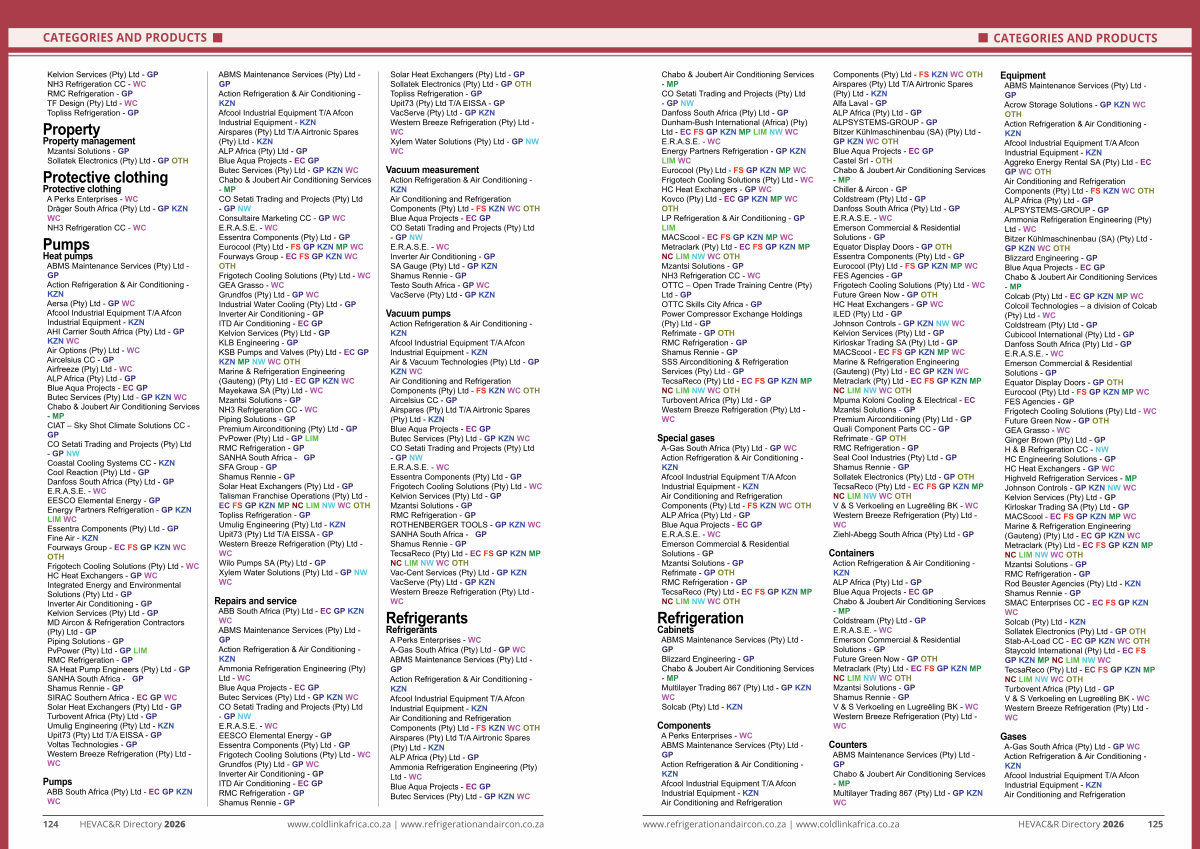Image resolution: width=1200 pixels, height=849 pixels.
Task: Click the square icon beside the right page header
Action: coord(983,38)
